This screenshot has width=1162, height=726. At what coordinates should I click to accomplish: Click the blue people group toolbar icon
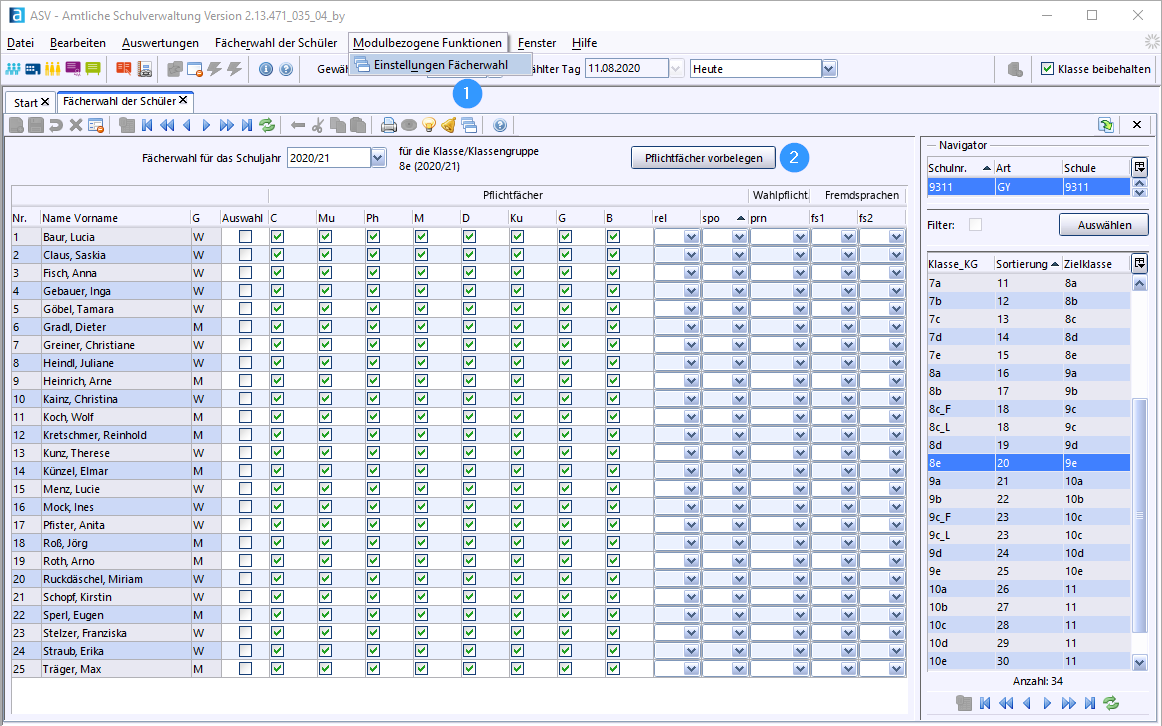(x=13, y=69)
